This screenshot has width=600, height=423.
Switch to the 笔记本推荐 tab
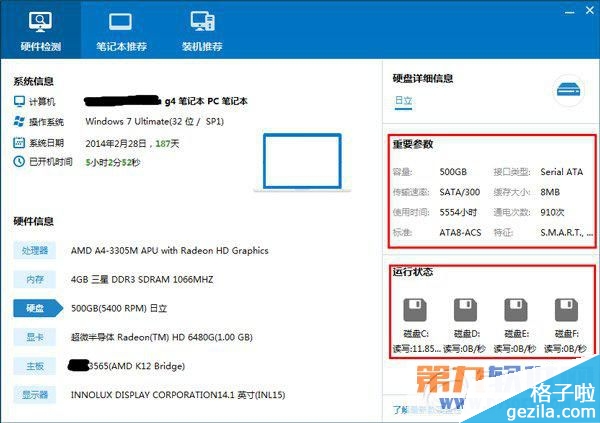121,29
